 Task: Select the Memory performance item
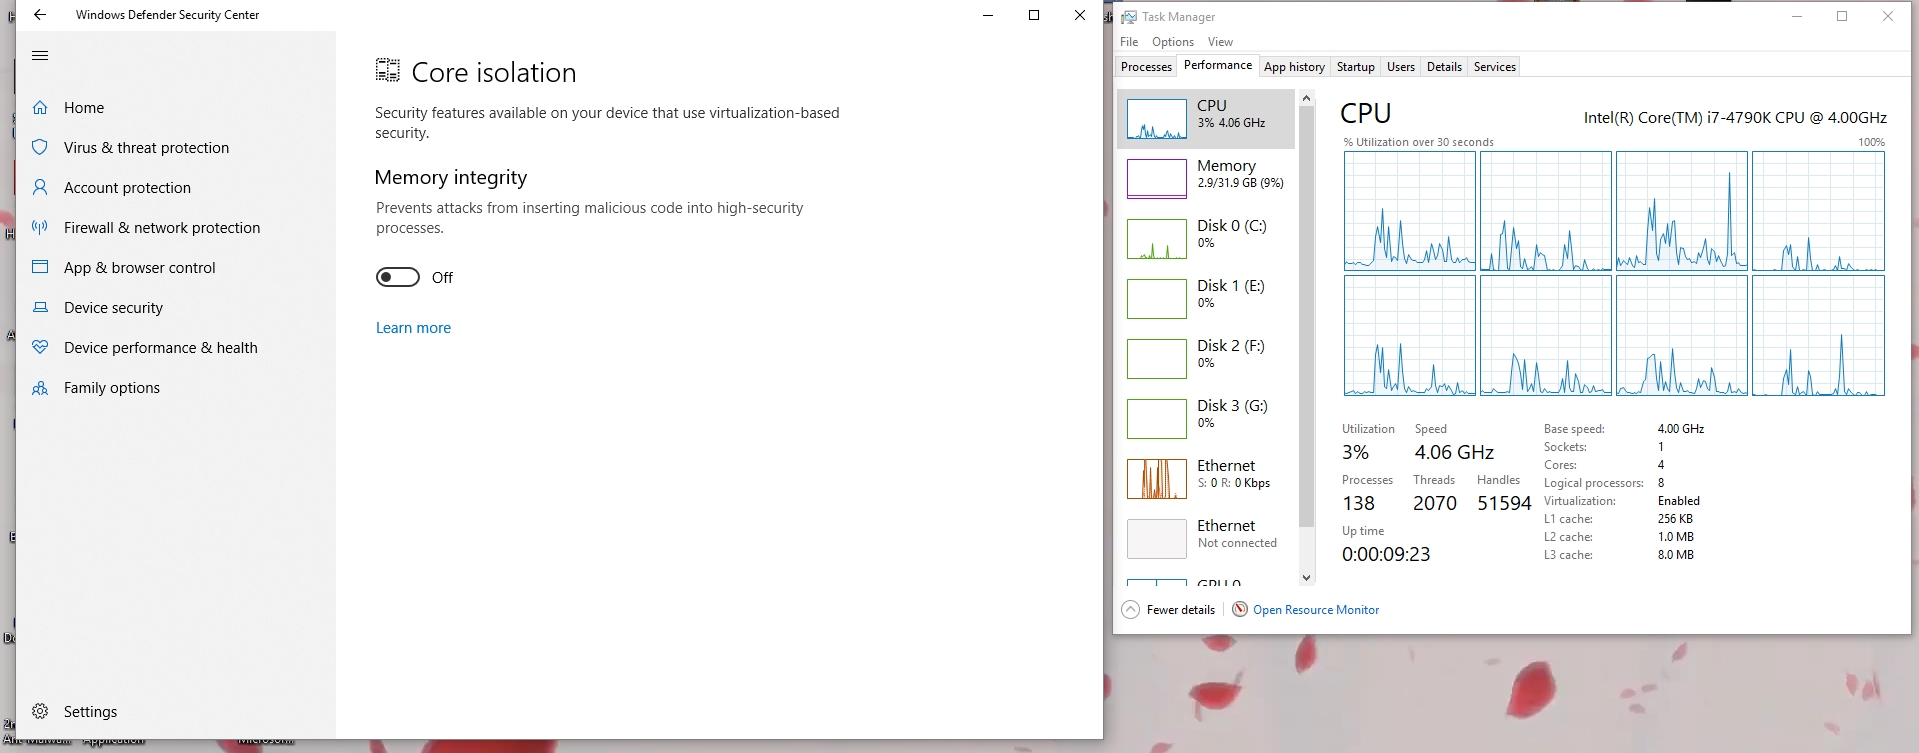(x=1206, y=179)
